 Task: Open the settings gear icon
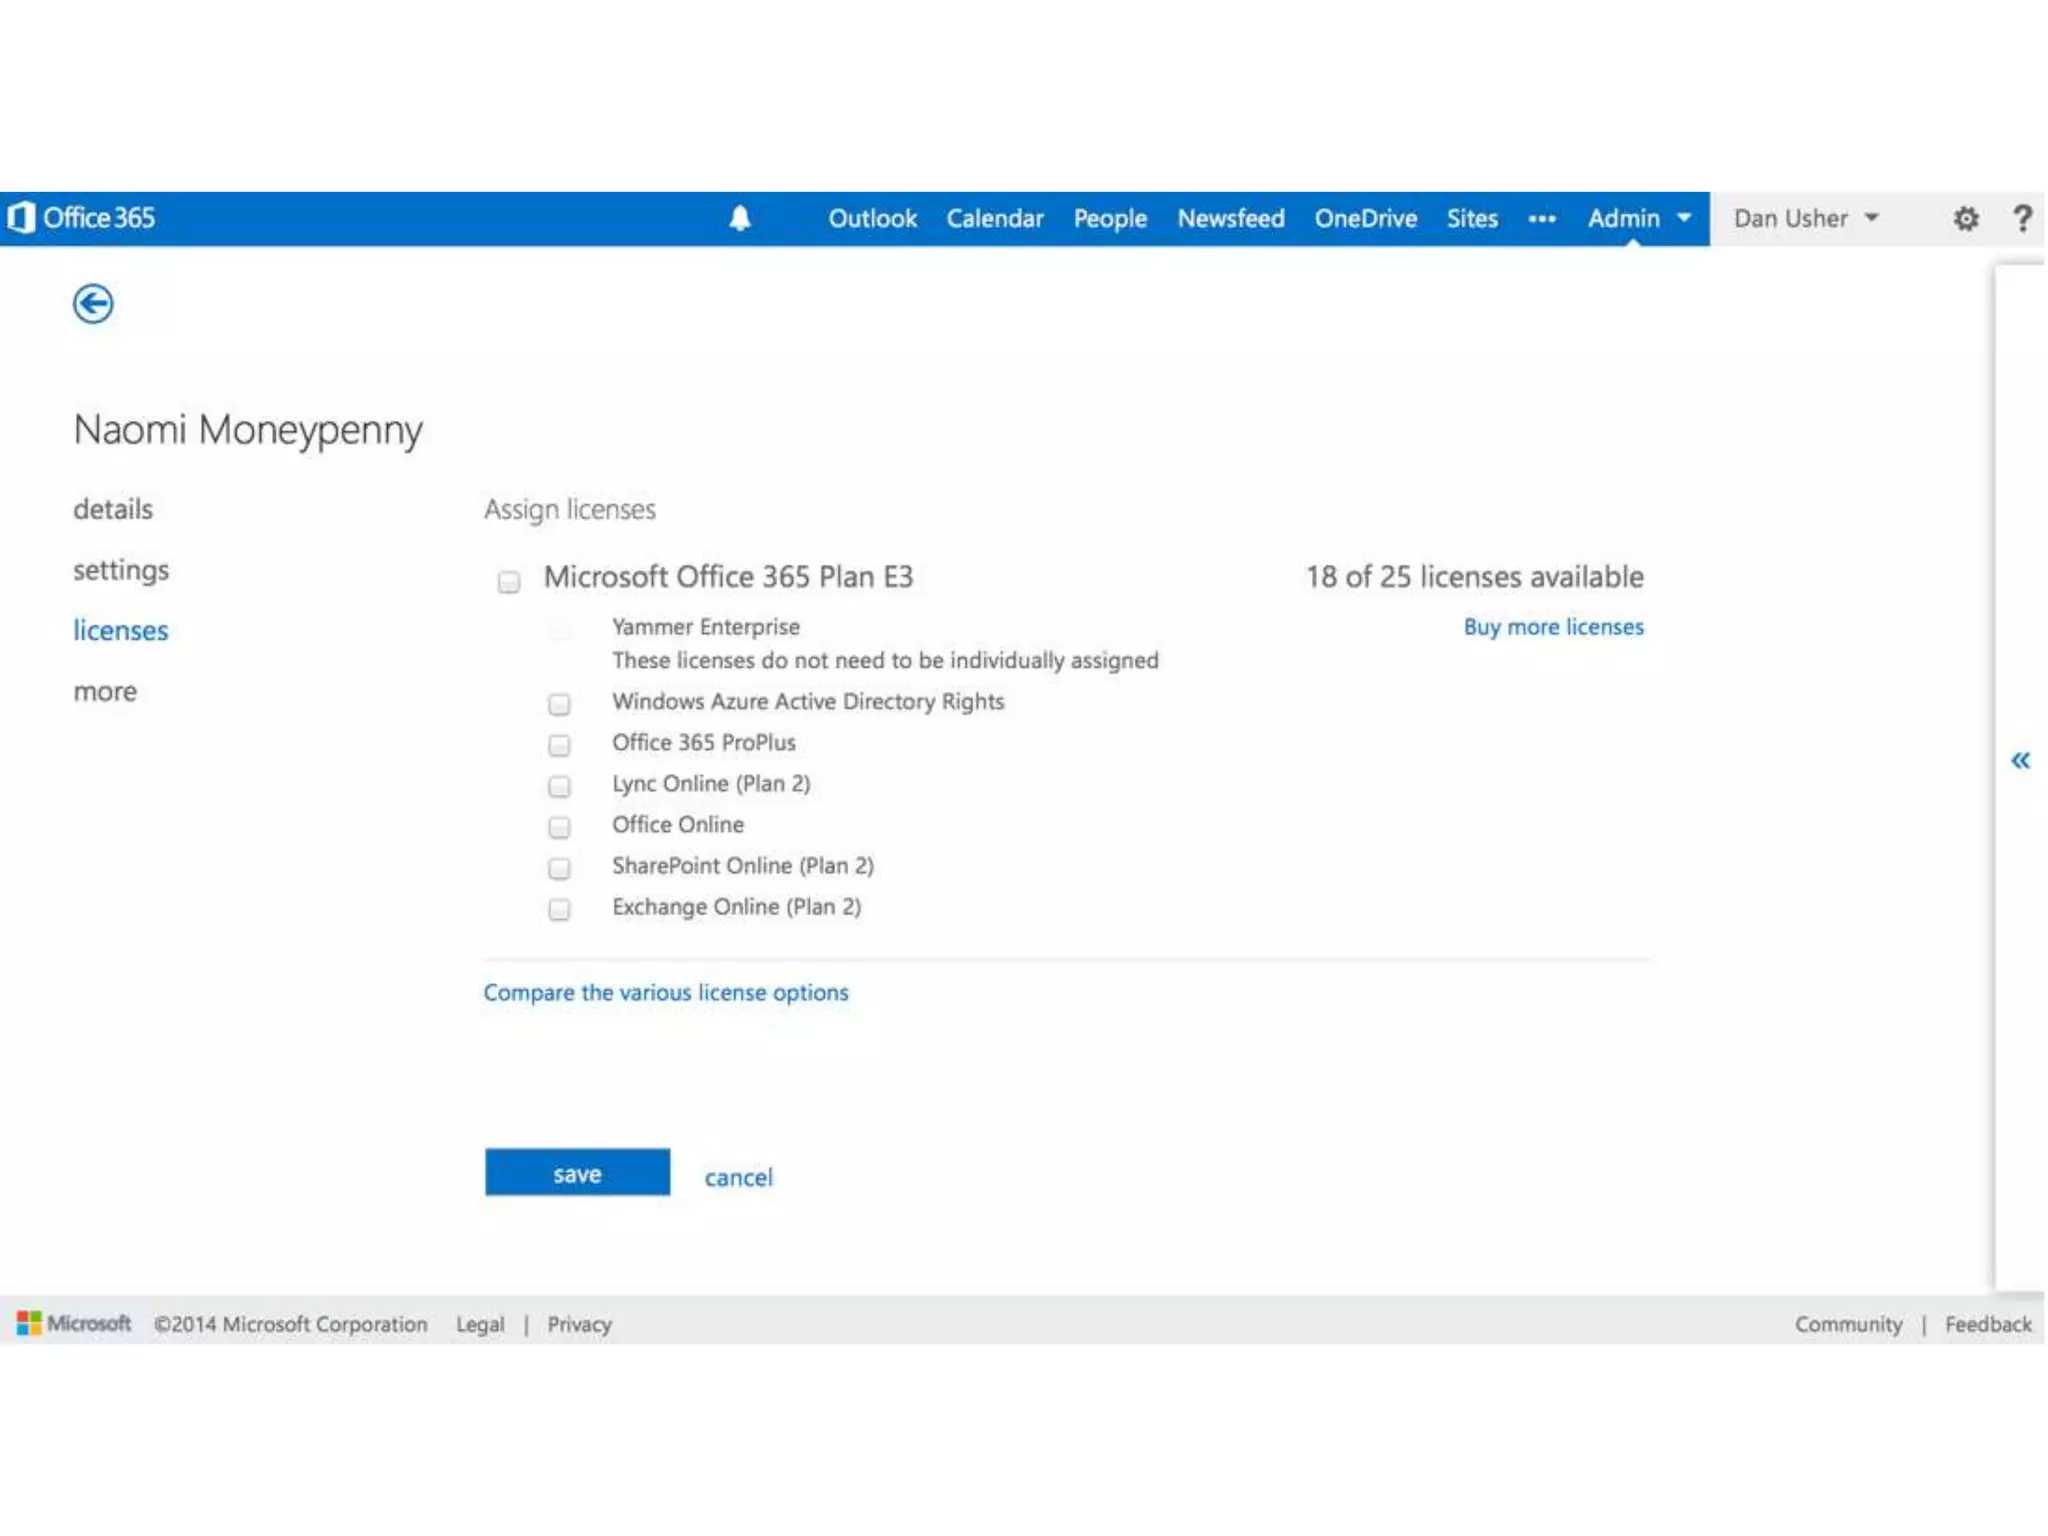coord(1965,218)
